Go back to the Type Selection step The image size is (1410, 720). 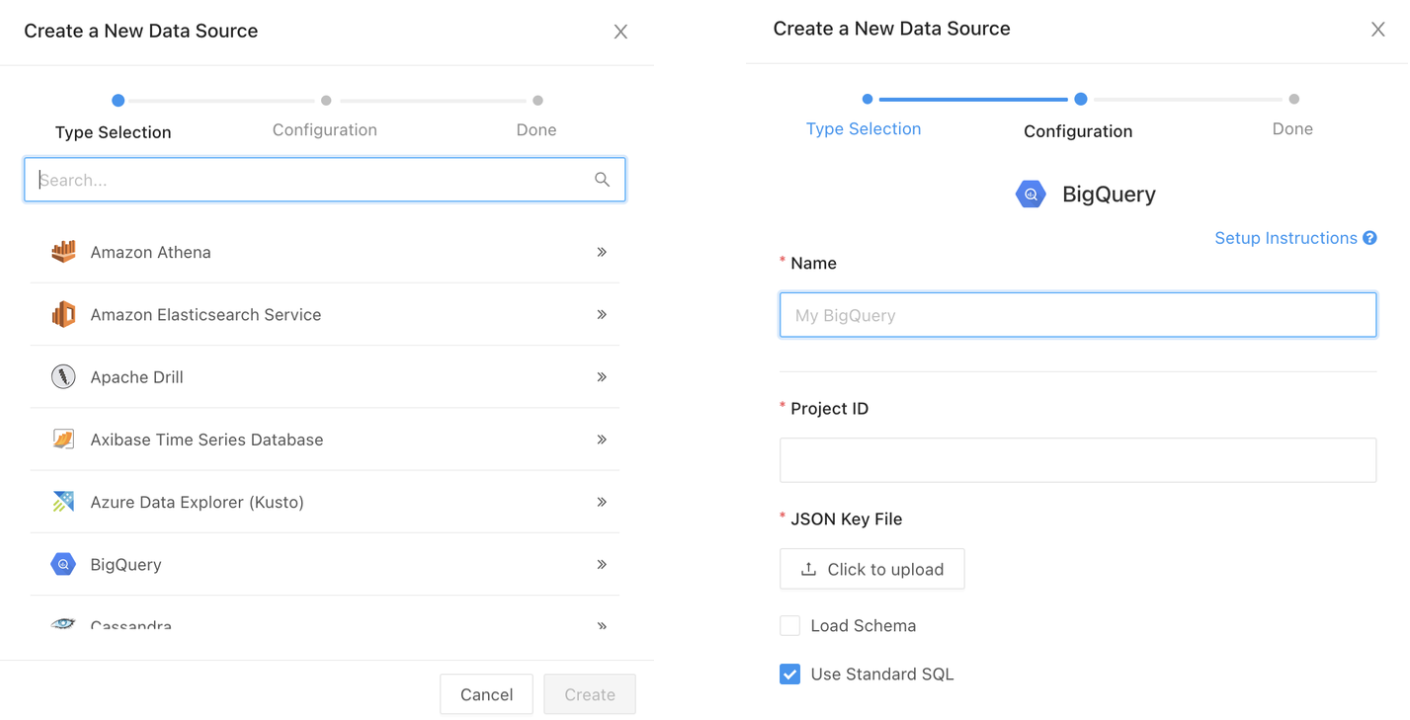(x=864, y=129)
